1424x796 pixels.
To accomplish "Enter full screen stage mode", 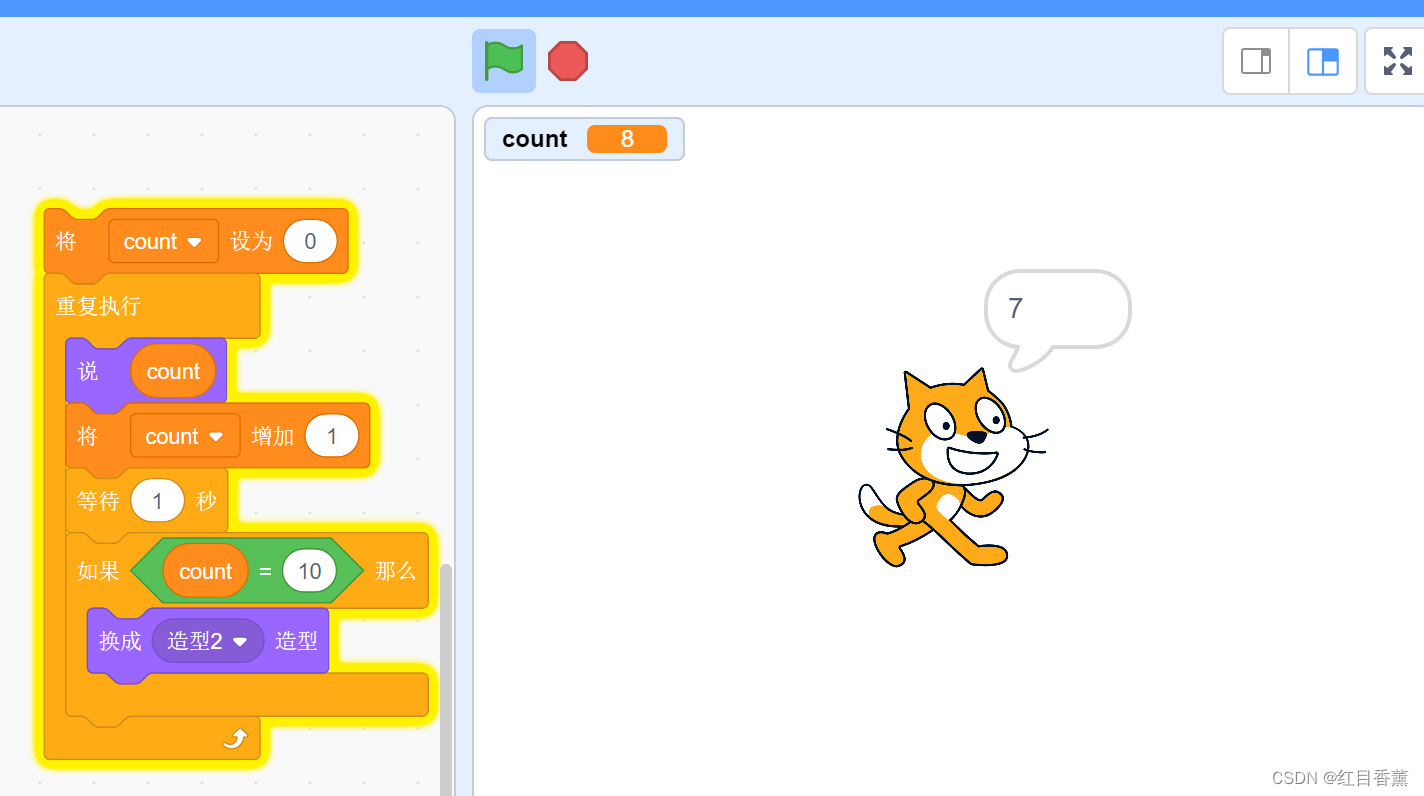I will tap(1397, 61).
